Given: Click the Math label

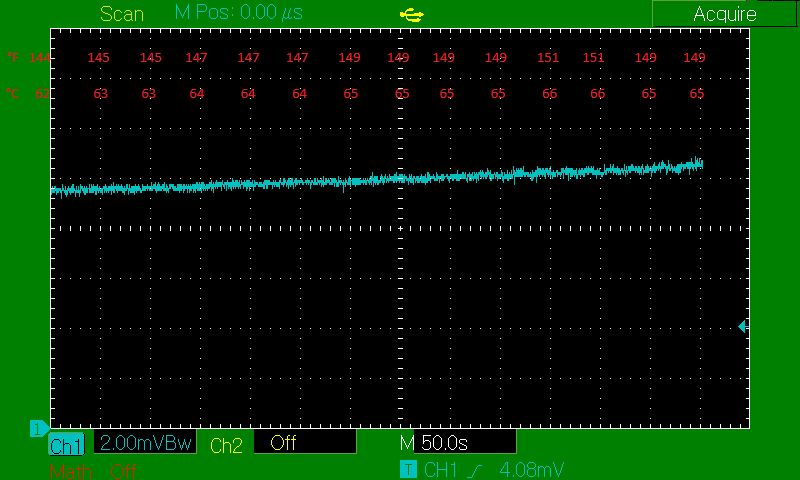Looking at the screenshot, I should point(71,471).
